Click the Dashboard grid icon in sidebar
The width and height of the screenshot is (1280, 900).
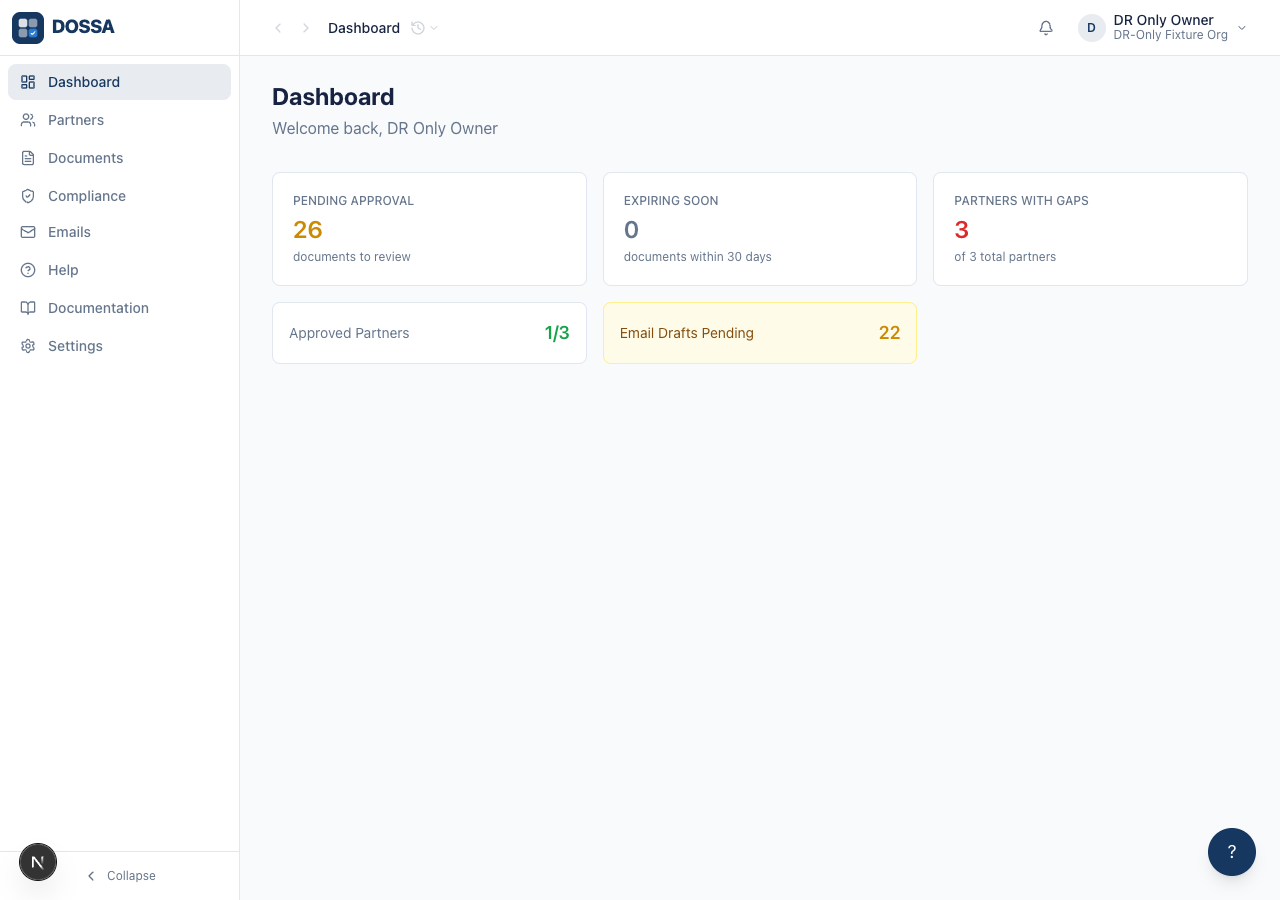pos(28,82)
